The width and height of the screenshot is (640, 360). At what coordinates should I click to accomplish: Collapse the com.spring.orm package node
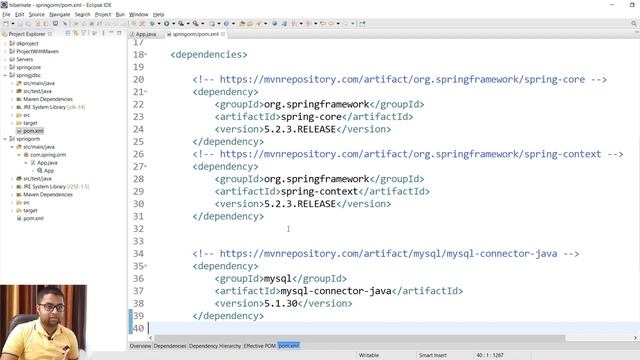tap(19, 155)
